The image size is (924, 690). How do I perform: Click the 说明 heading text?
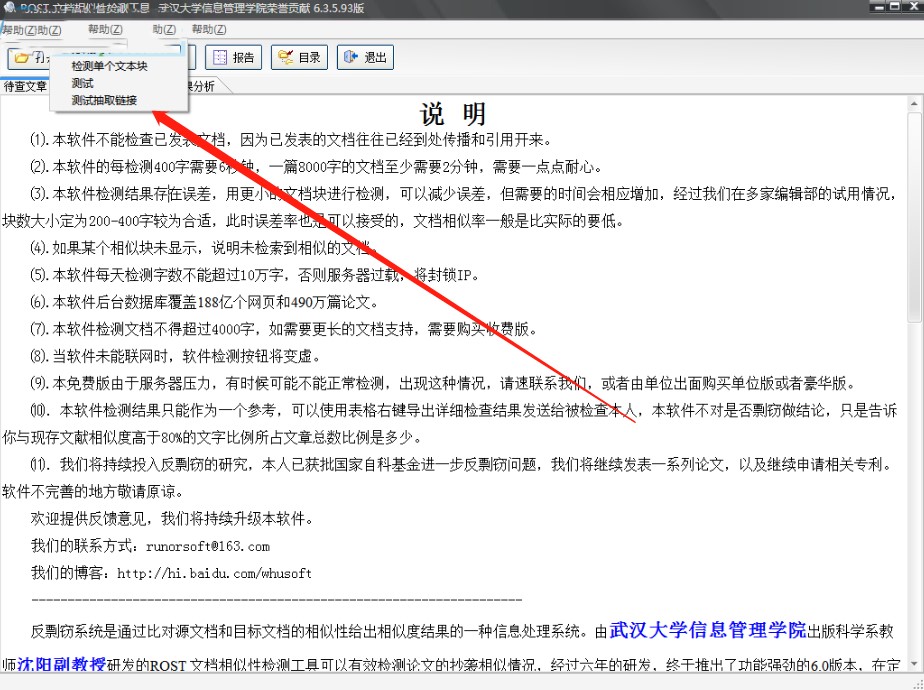click(x=453, y=114)
